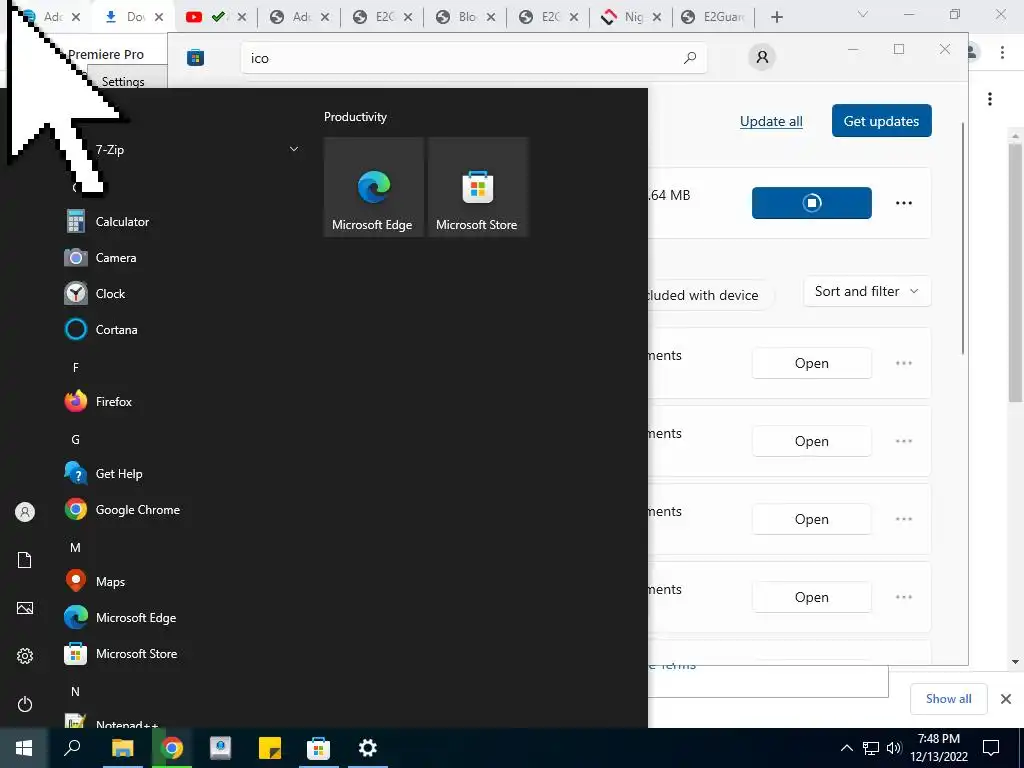Open File Explorer from the taskbar

coord(122,748)
